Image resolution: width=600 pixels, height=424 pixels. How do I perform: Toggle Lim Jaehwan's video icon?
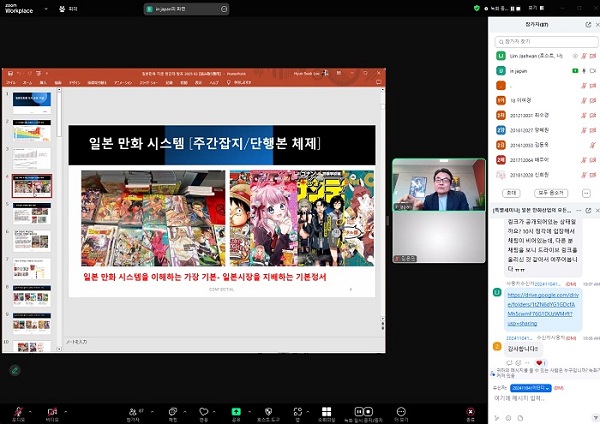pyautogui.click(x=593, y=56)
